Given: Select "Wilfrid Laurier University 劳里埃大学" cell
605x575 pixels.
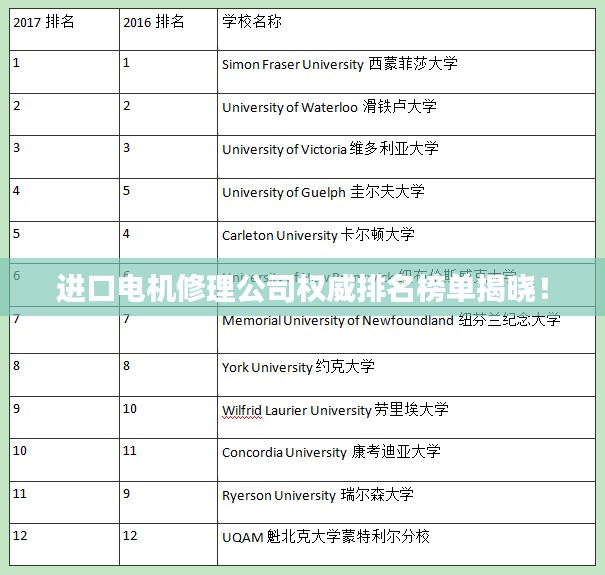Looking at the screenshot, I should point(407,417).
